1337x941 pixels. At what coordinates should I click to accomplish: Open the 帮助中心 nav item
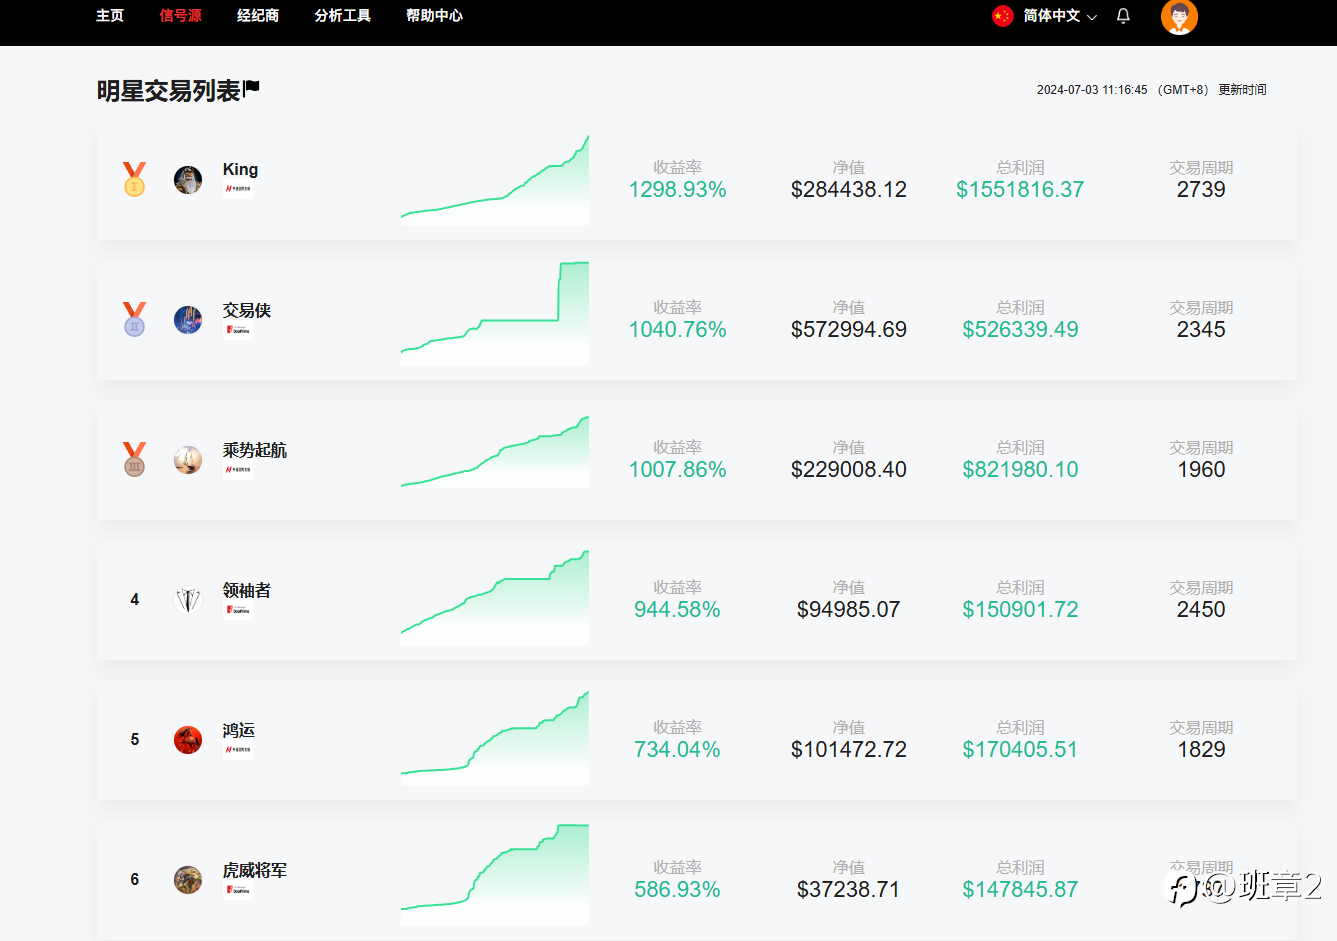pyautogui.click(x=434, y=16)
